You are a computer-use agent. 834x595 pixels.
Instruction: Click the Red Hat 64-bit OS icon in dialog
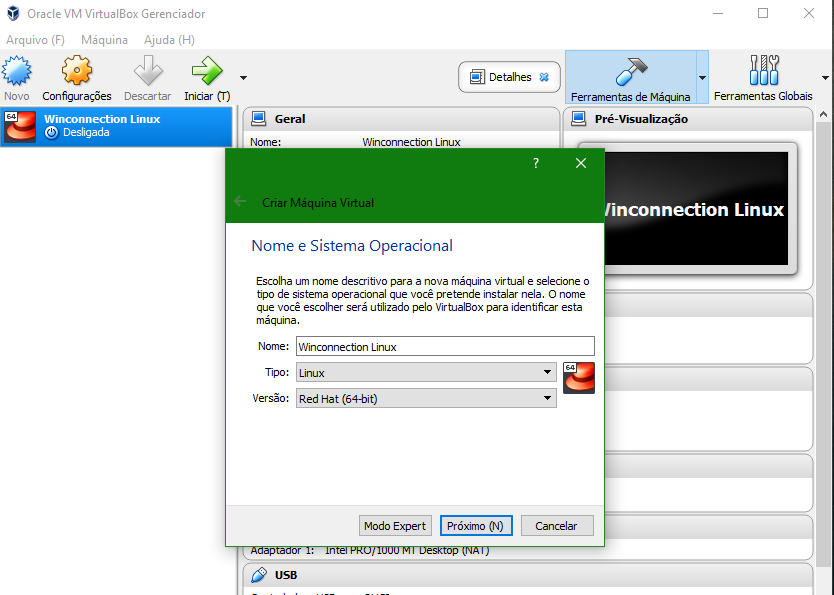click(x=579, y=378)
